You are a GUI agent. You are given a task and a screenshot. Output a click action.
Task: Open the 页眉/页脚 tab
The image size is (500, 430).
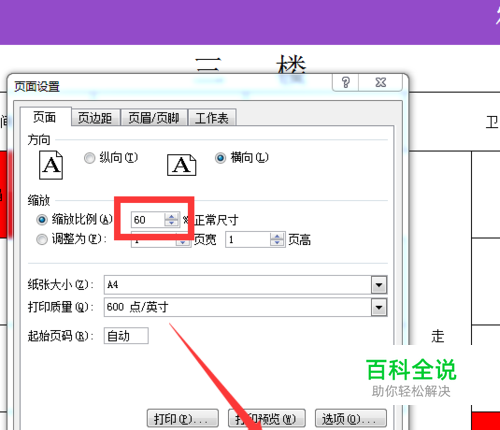point(154,118)
